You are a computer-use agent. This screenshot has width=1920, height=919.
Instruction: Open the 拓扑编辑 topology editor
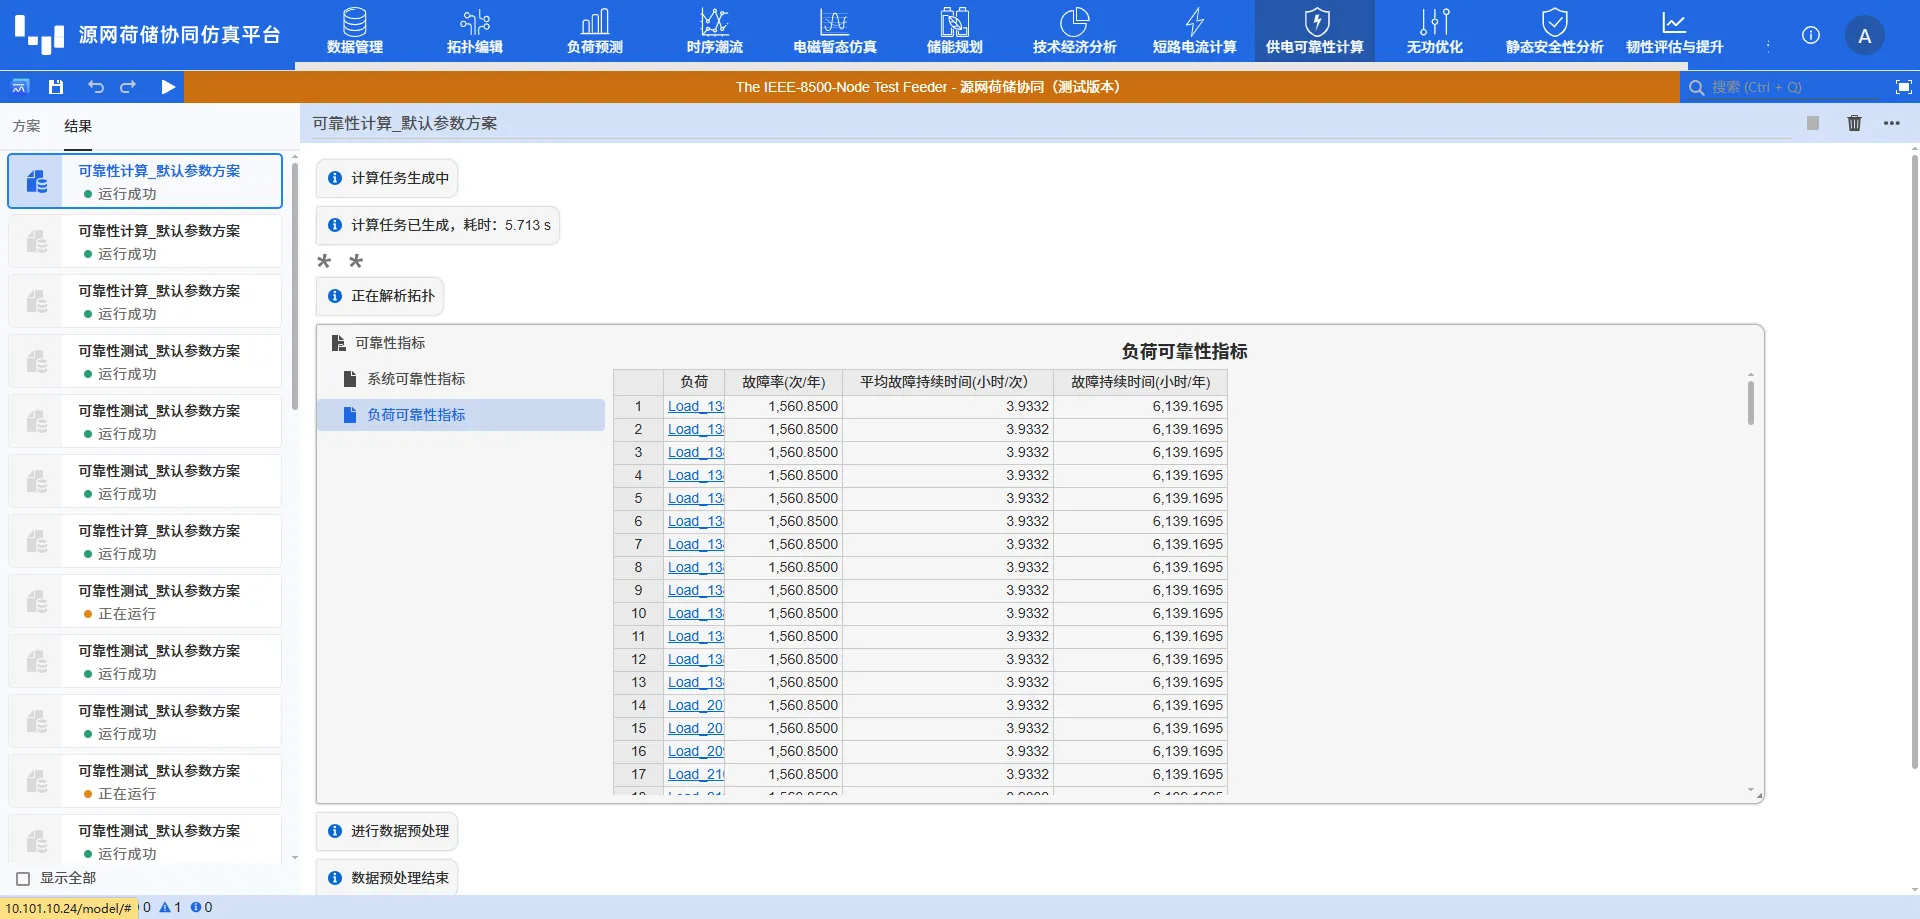pos(475,32)
